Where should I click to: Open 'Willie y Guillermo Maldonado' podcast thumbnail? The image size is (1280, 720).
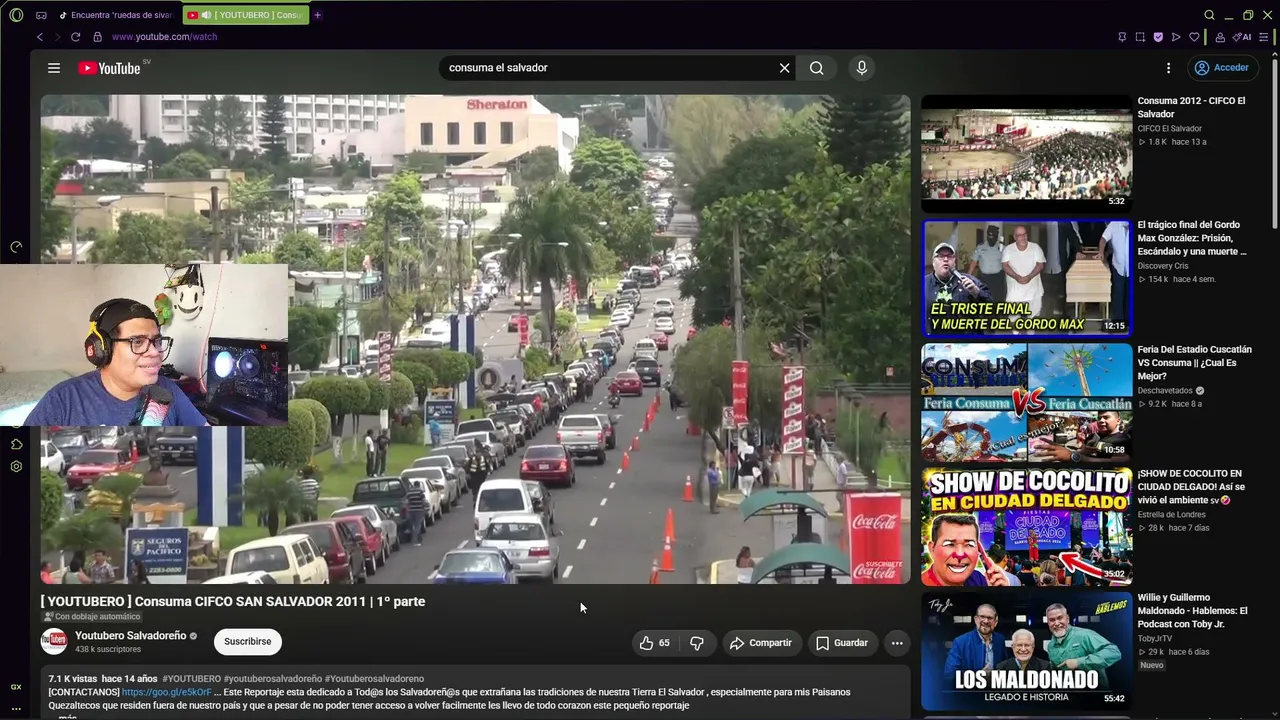pyautogui.click(x=1026, y=649)
